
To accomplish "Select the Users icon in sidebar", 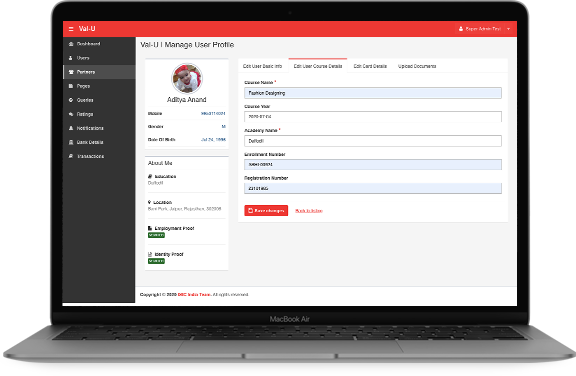I will coord(71,58).
